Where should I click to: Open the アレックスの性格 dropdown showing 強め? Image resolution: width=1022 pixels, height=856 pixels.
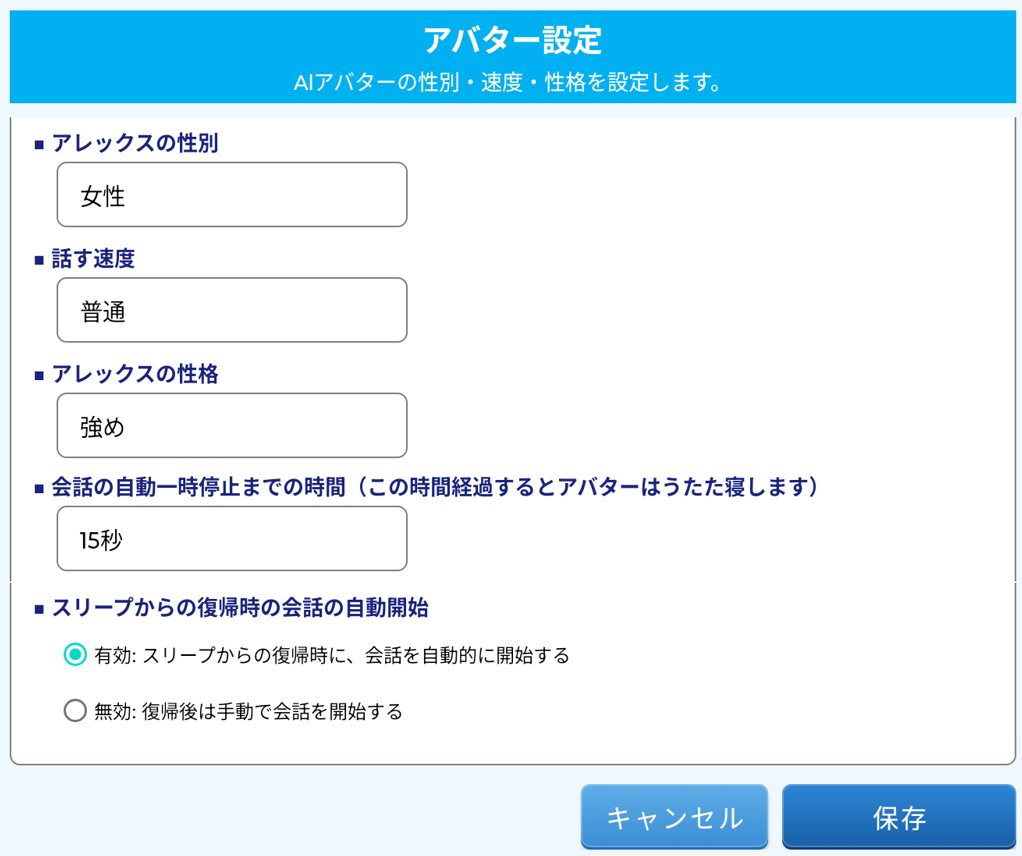[232, 426]
